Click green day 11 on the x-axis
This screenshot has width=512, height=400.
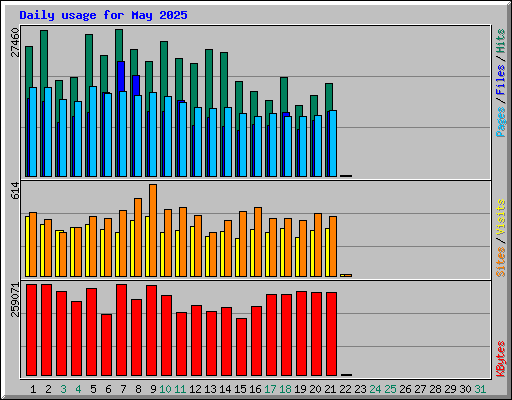click(x=180, y=389)
